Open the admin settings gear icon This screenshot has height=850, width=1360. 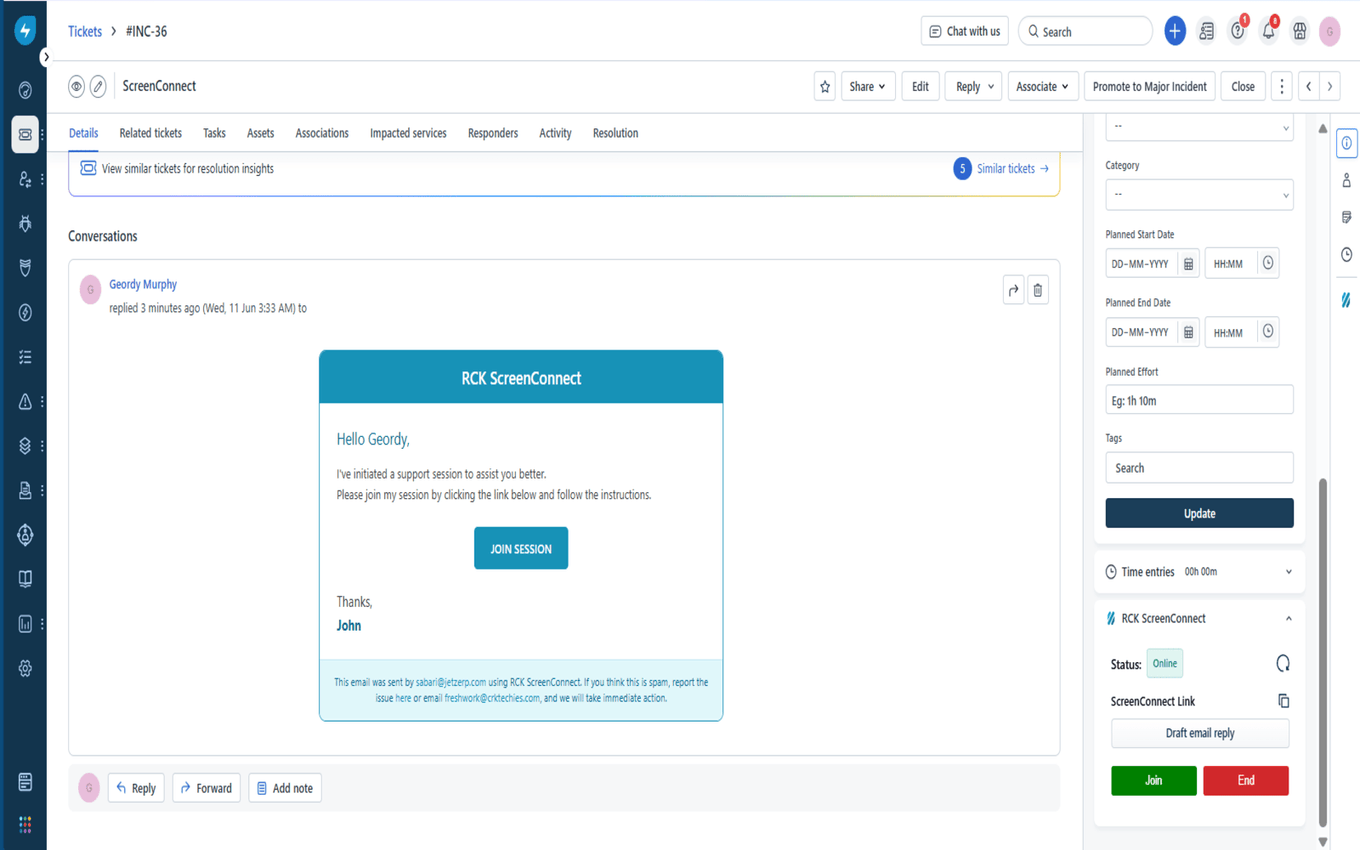pos(25,668)
